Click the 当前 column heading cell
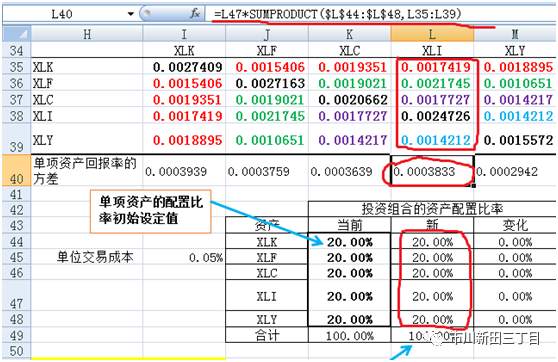Viewport: 558px width, 362px height. [349, 225]
